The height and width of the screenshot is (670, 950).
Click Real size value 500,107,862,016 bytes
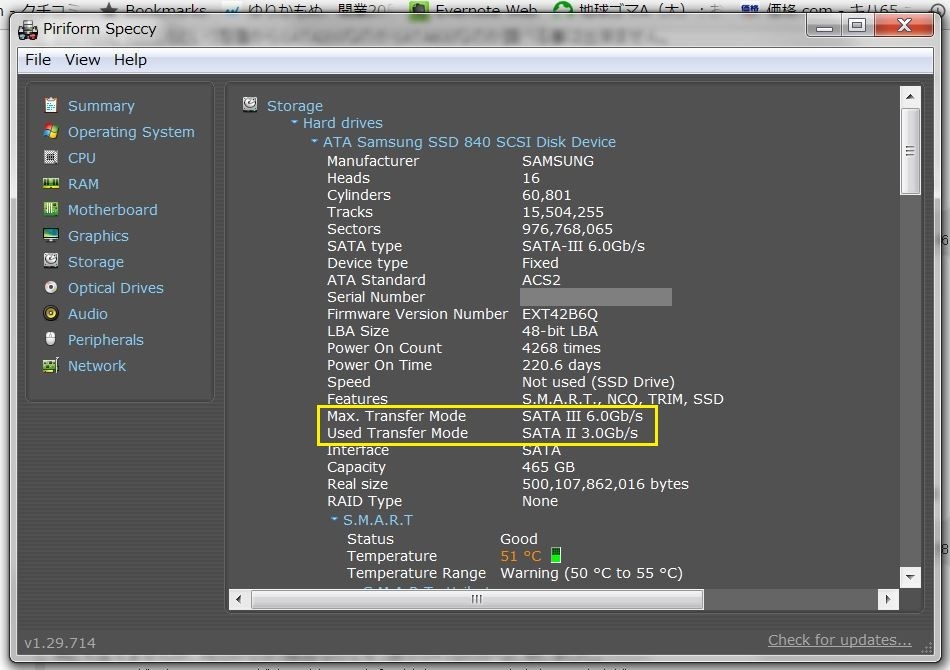tap(605, 483)
